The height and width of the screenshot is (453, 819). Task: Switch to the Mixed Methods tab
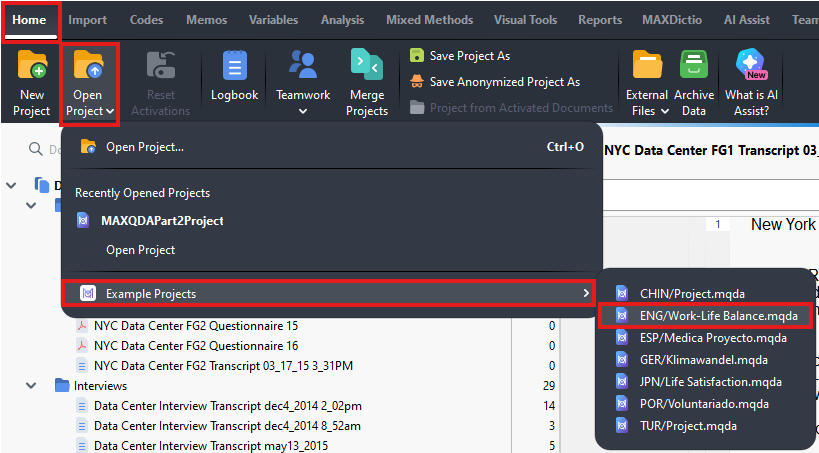[429, 20]
